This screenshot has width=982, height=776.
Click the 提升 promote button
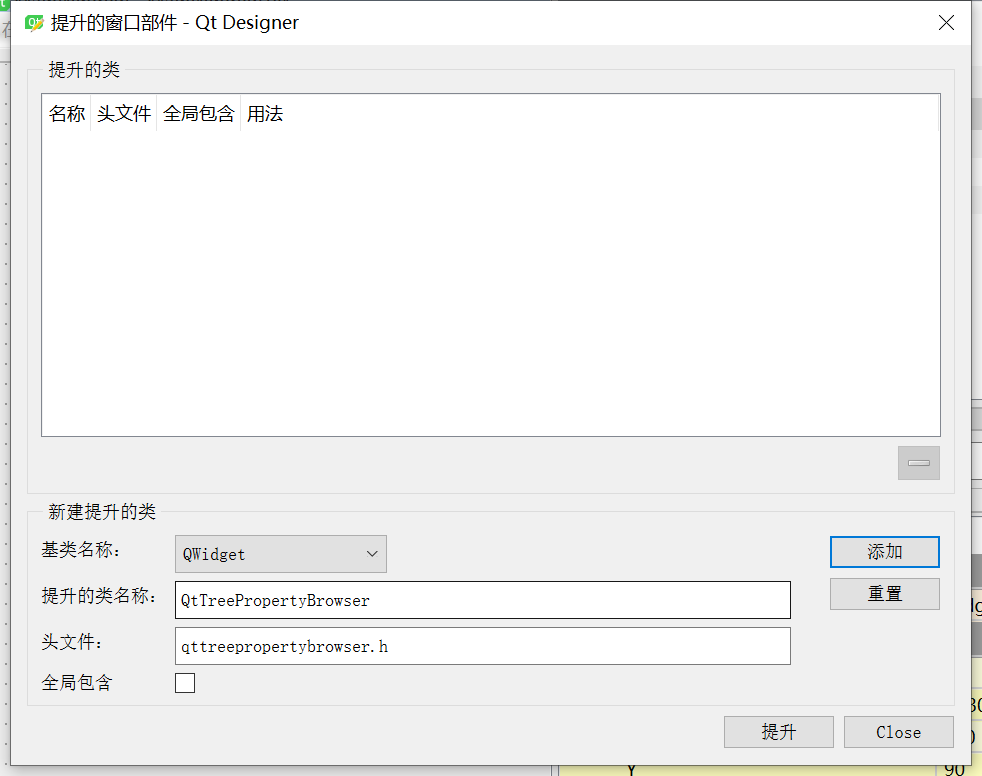(778, 731)
